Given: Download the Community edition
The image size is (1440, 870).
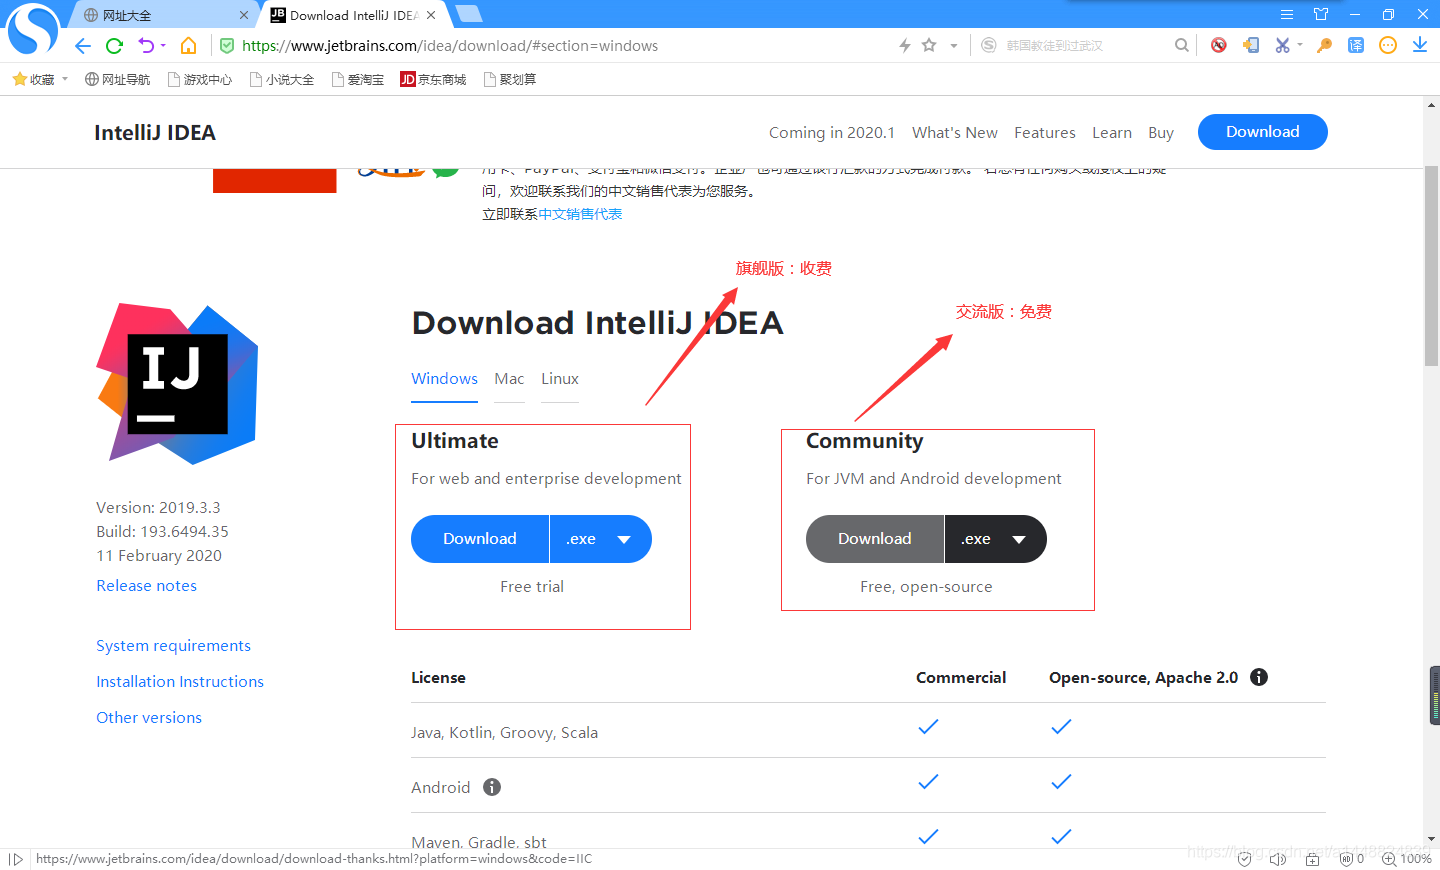Looking at the screenshot, I should pyautogui.click(x=875, y=539).
